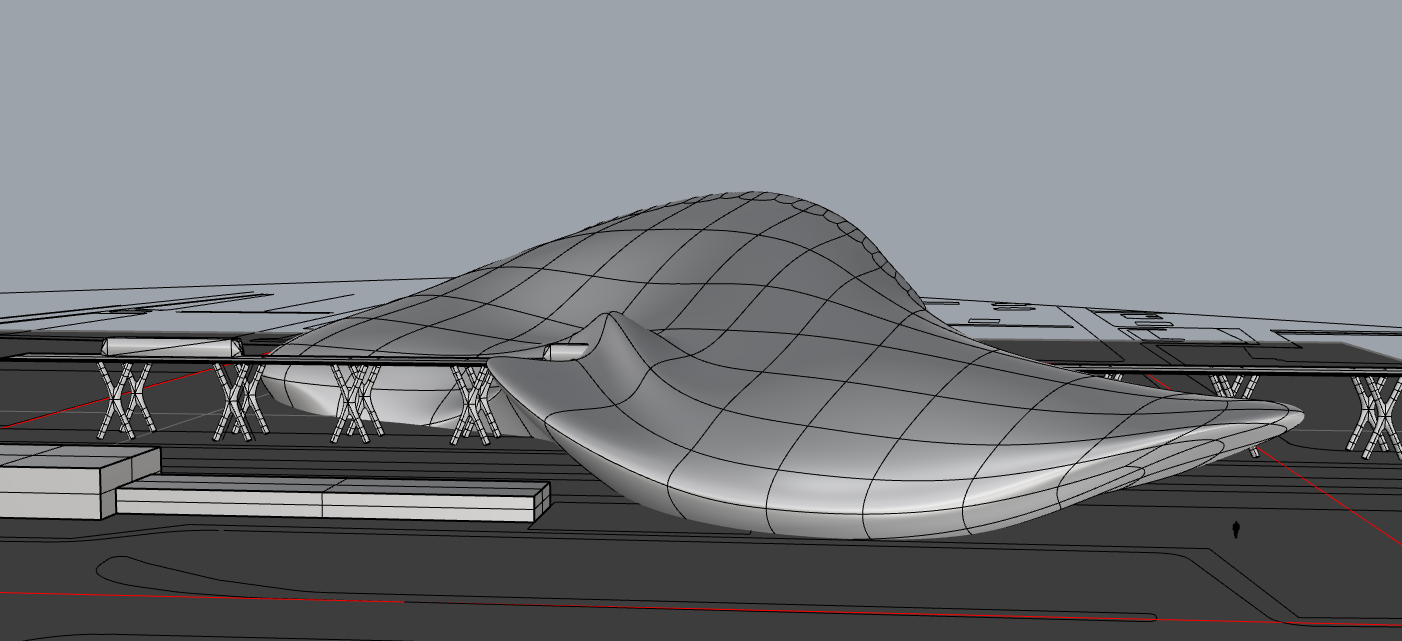Viewport: 1402px width, 641px height.
Task: Select the tiny human scale figure
Action: pyautogui.click(x=1237, y=528)
